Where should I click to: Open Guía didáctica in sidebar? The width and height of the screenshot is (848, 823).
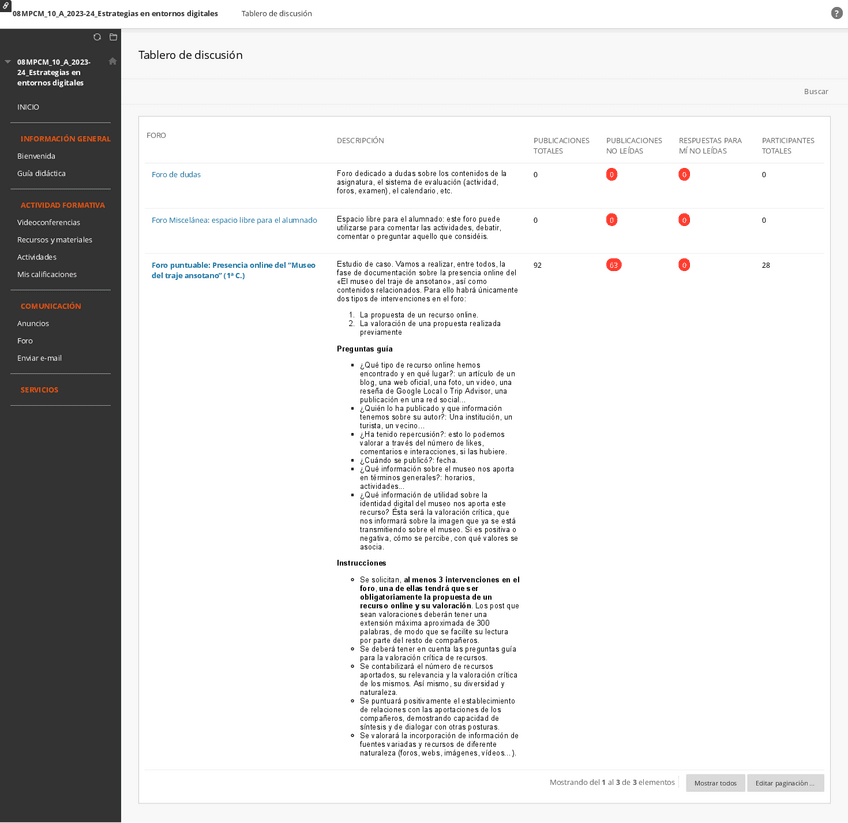pyautogui.click(x=41, y=174)
